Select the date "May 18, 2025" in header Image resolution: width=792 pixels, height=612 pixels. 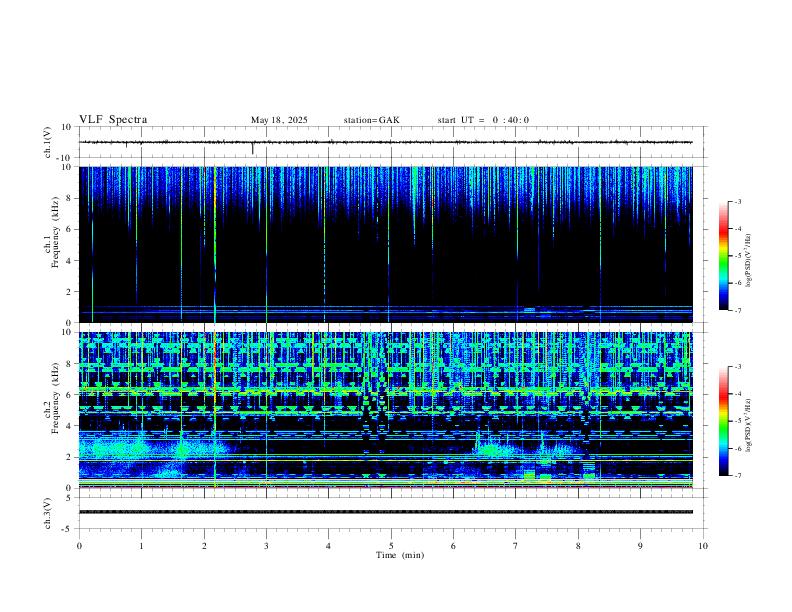tap(279, 120)
